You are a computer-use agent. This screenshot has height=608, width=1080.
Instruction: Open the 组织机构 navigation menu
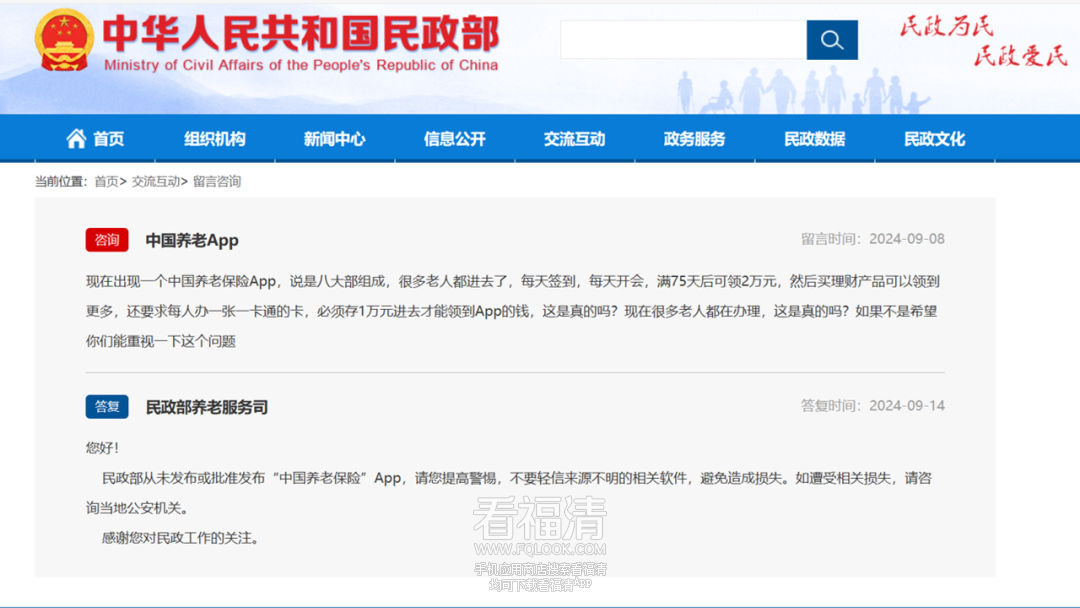(x=215, y=139)
